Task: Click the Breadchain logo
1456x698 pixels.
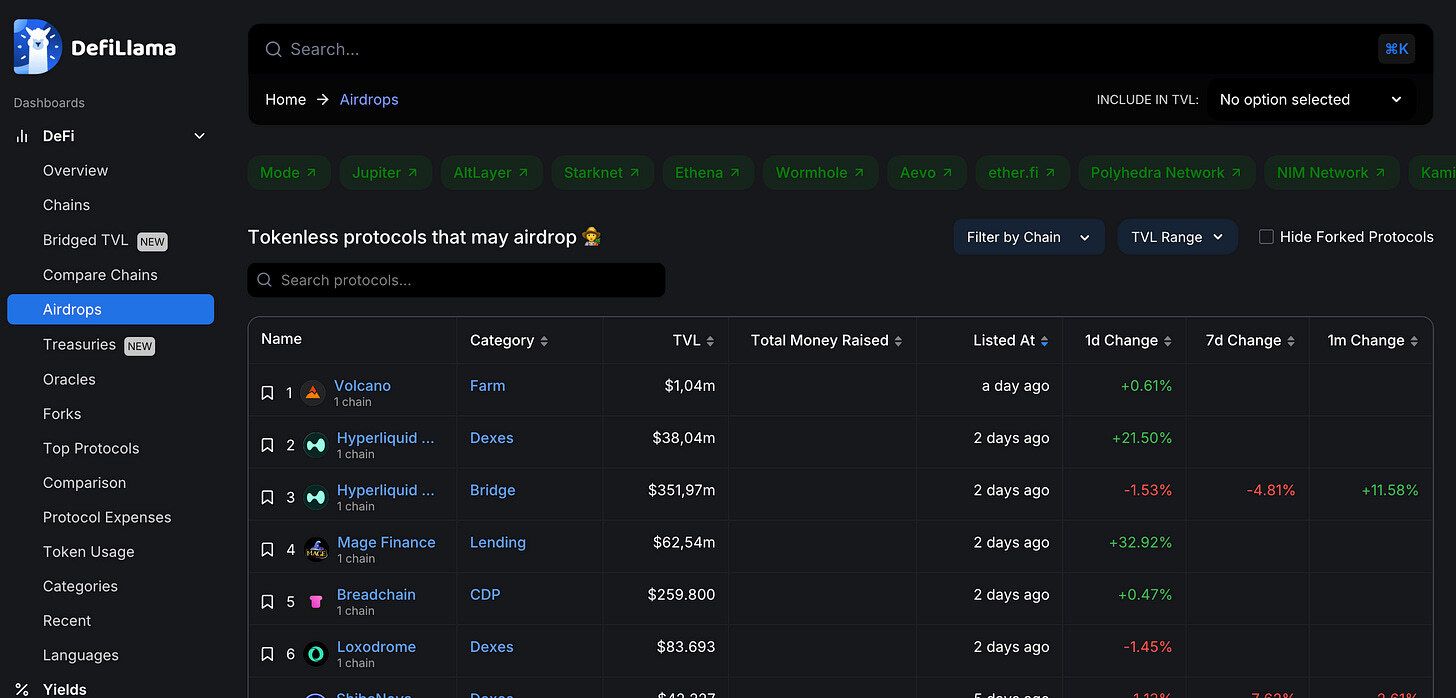Action: click(316, 601)
